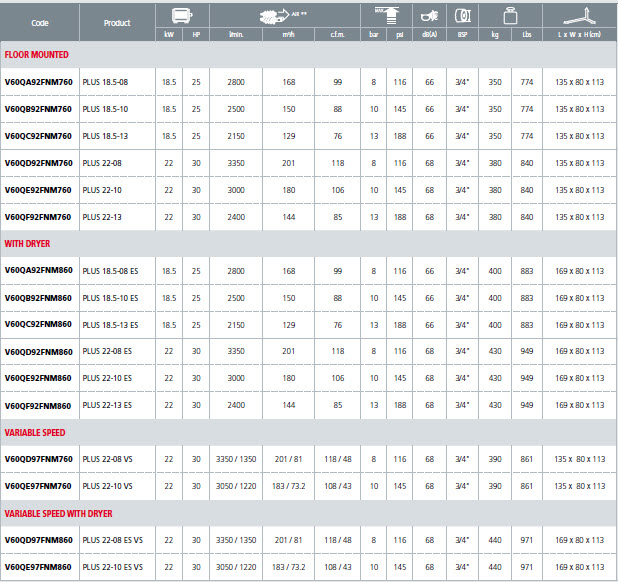Screen dimensions: 618x582
Task: Click the outlet connection pipe icon
Action: (x=463, y=16)
